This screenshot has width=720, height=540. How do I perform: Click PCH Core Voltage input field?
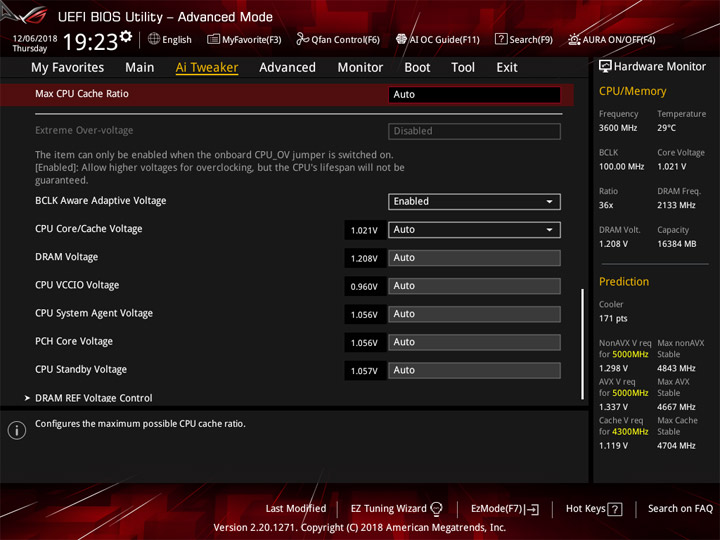click(474, 342)
